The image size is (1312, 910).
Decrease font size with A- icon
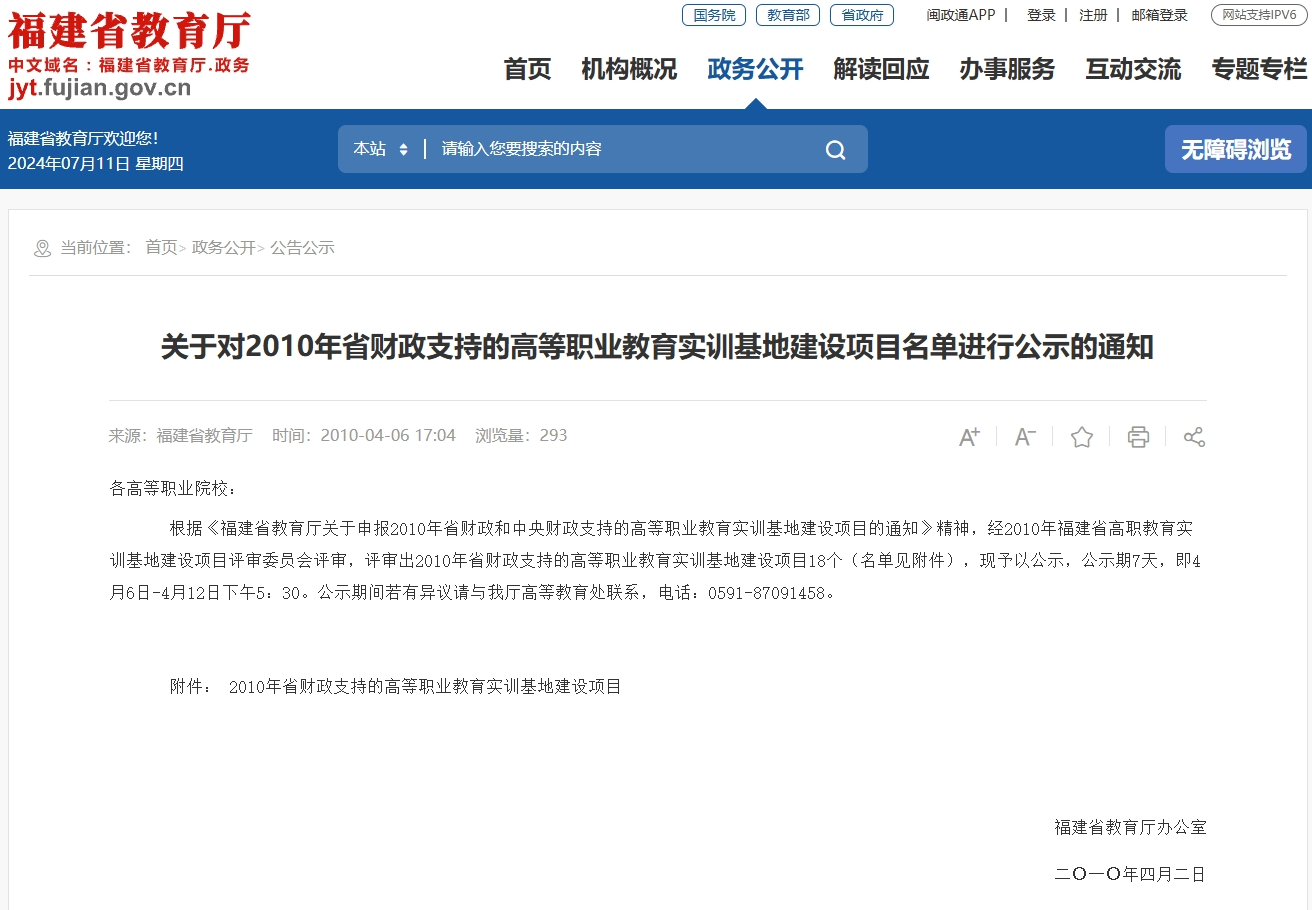tap(1025, 437)
